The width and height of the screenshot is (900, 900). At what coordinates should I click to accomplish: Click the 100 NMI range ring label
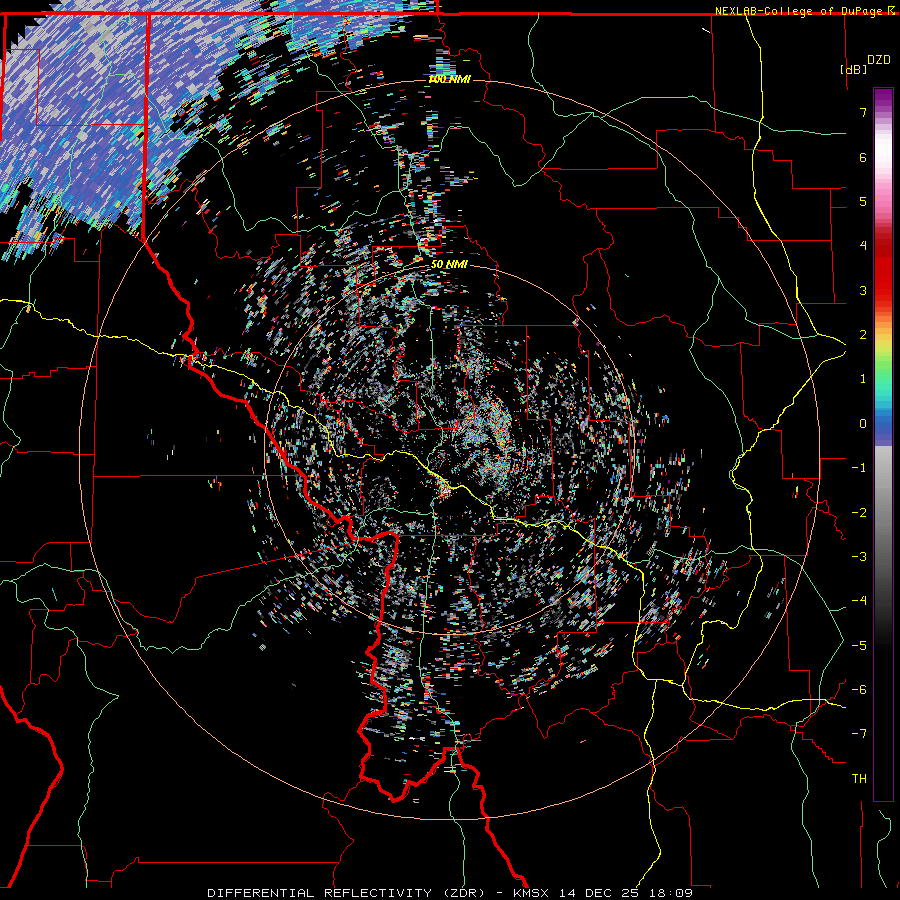449,79
